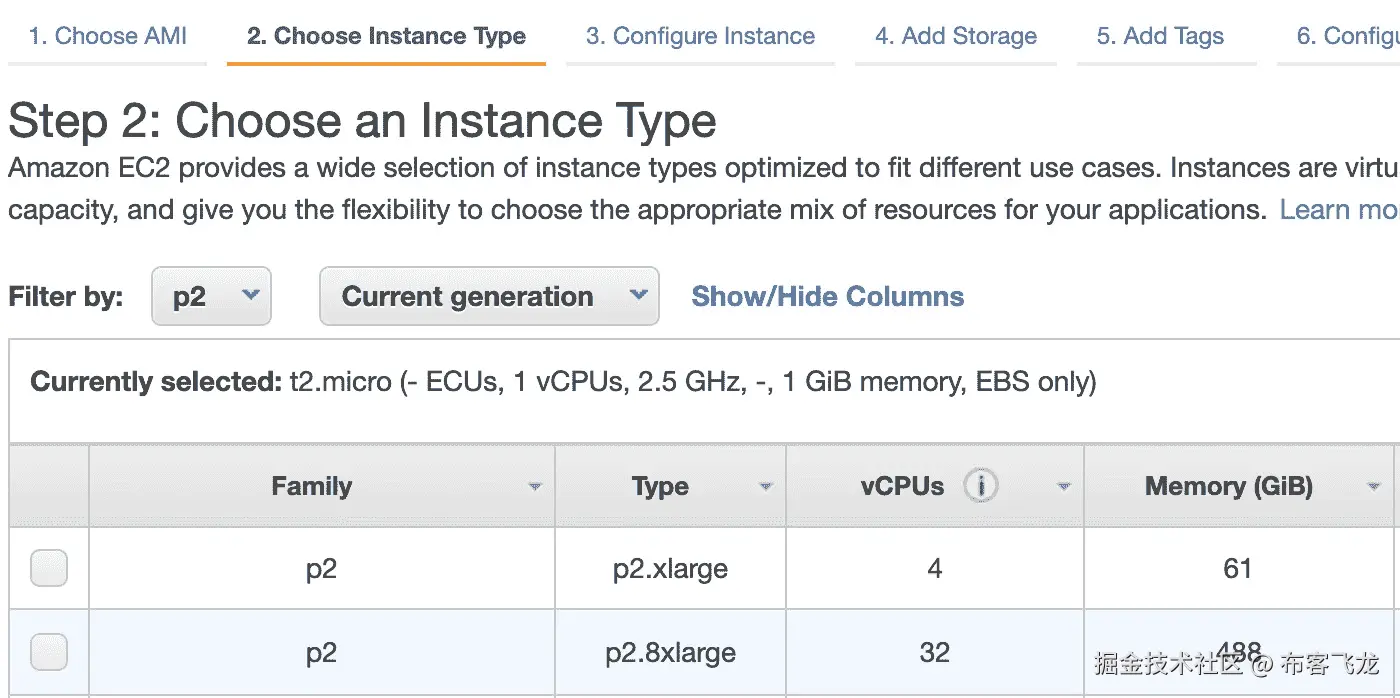Select the p2.xlarge instance checkbox
This screenshot has height=698, width=1400.
(49, 568)
